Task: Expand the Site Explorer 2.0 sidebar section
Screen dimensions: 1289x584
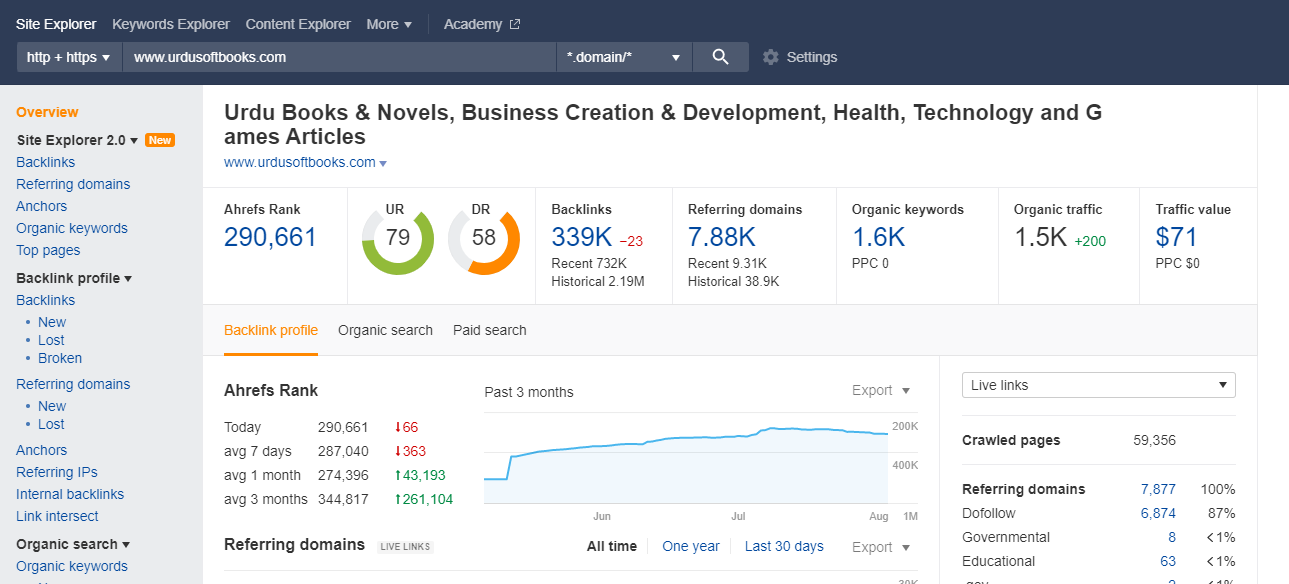Action: point(77,140)
